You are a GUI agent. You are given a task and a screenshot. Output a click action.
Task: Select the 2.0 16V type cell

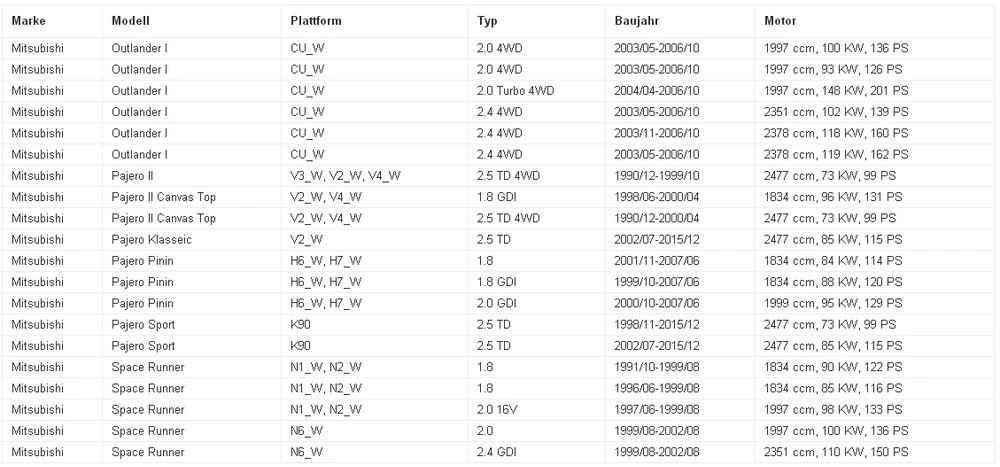pos(536,410)
